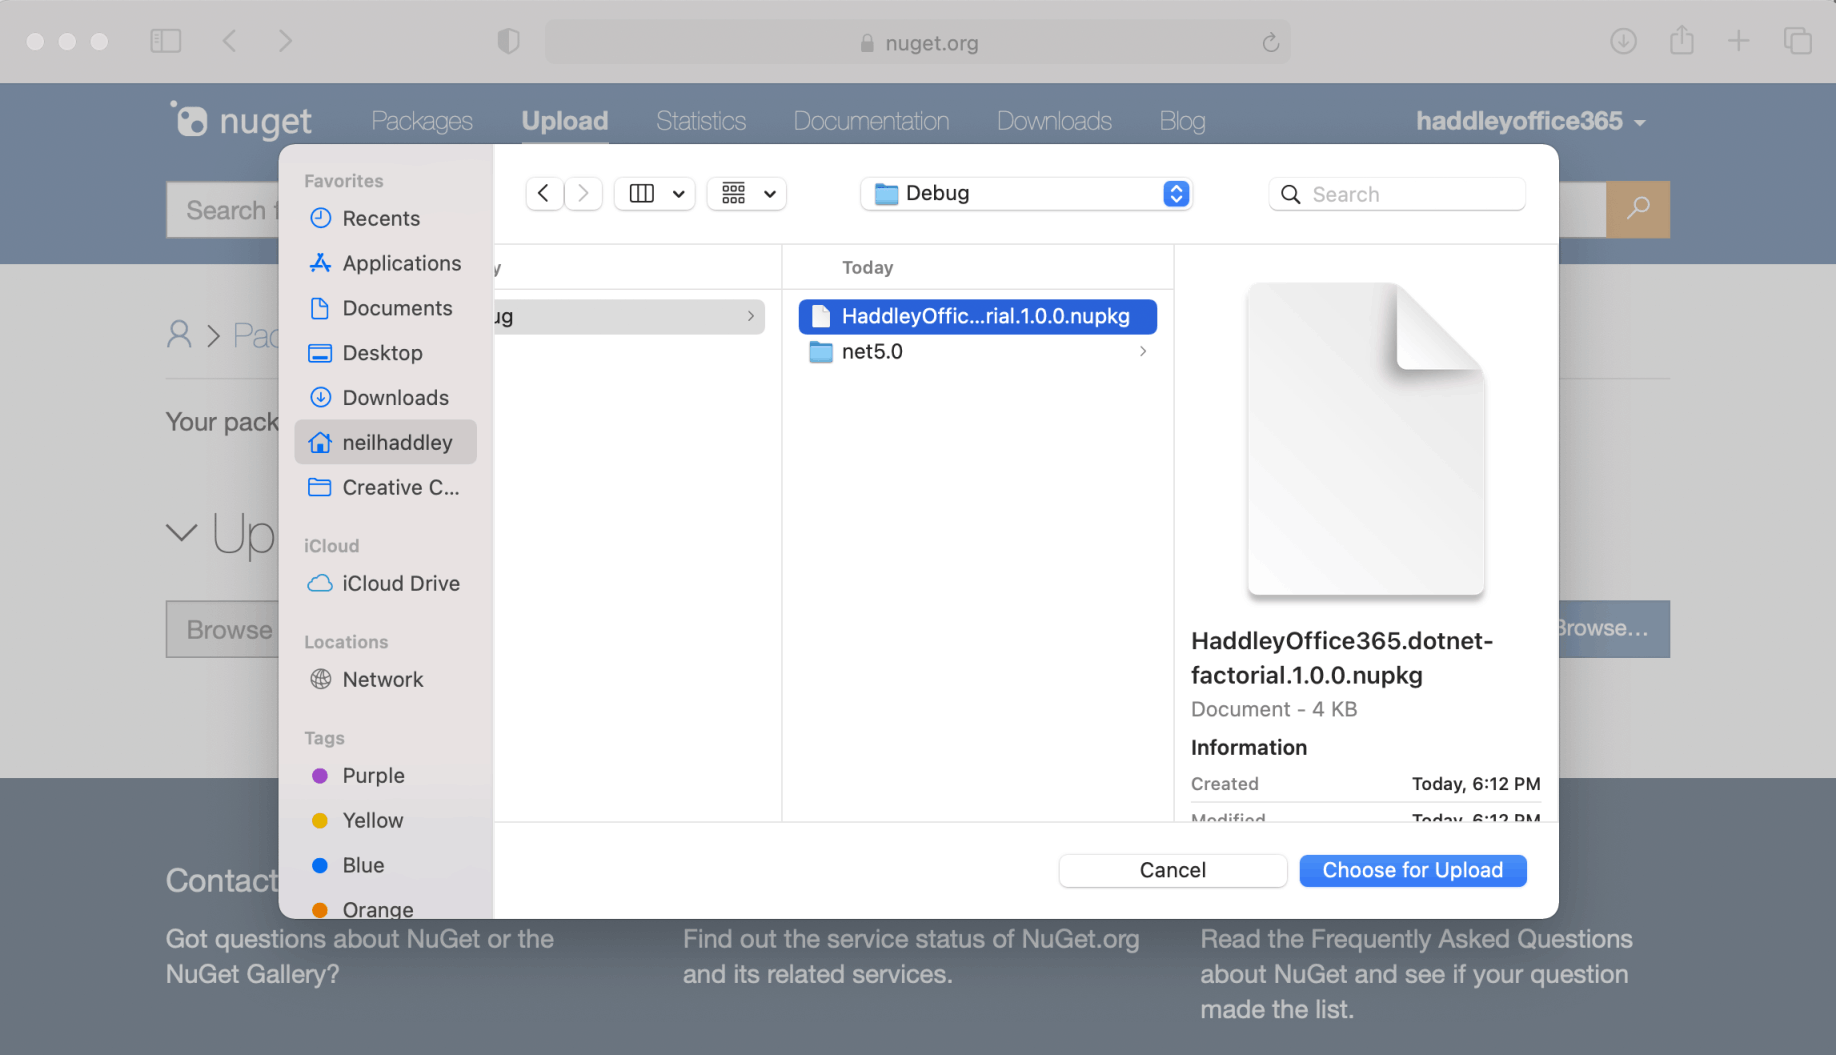Viewport: 1836px width, 1055px height.
Task: Click the parent folder row chevron
Action: (750, 316)
